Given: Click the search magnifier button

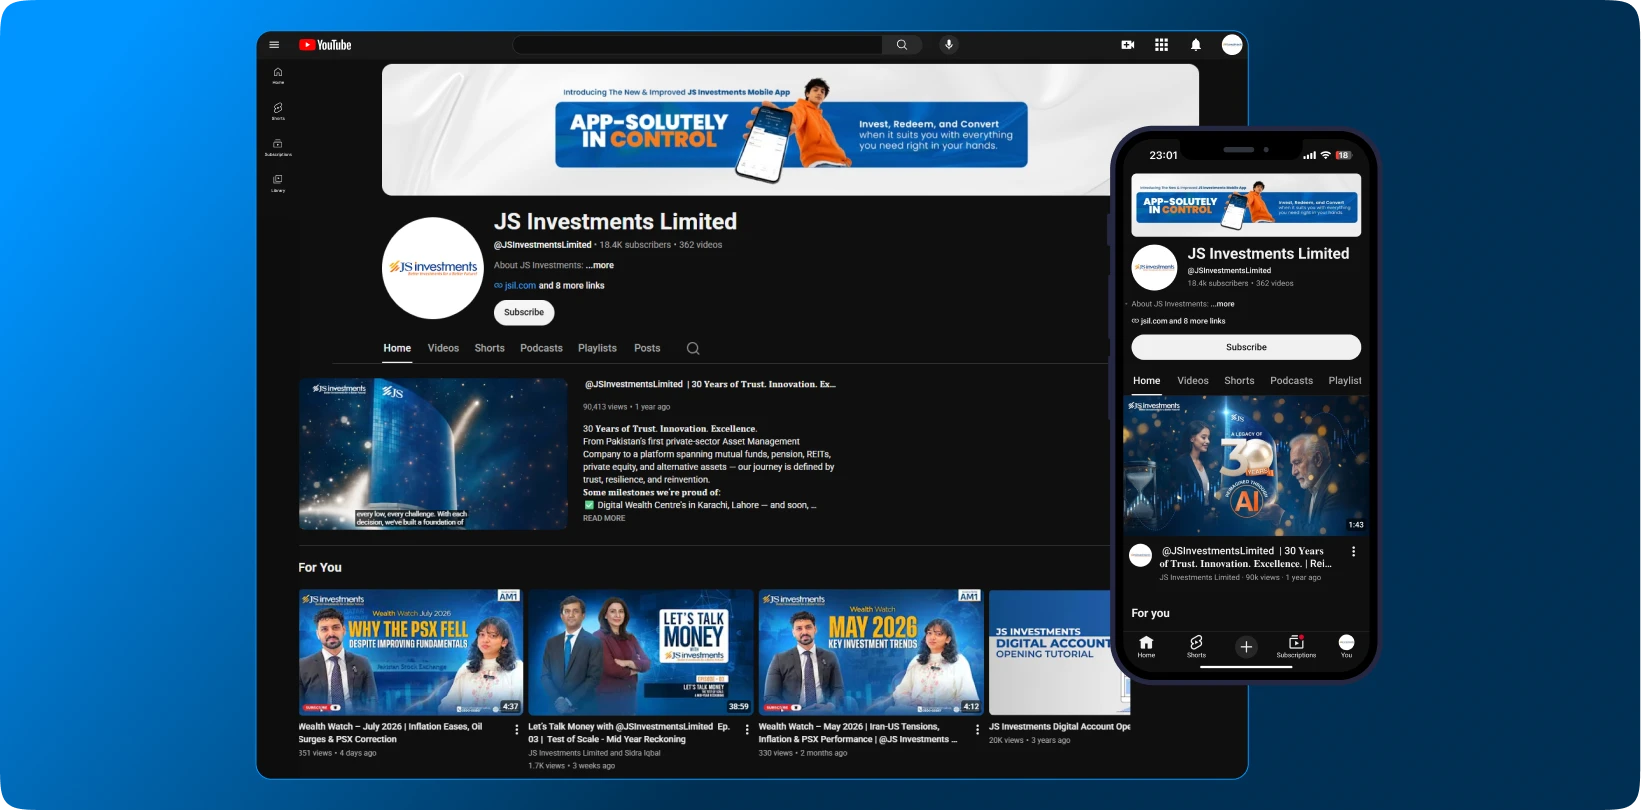Looking at the screenshot, I should pyautogui.click(x=902, y=45).
